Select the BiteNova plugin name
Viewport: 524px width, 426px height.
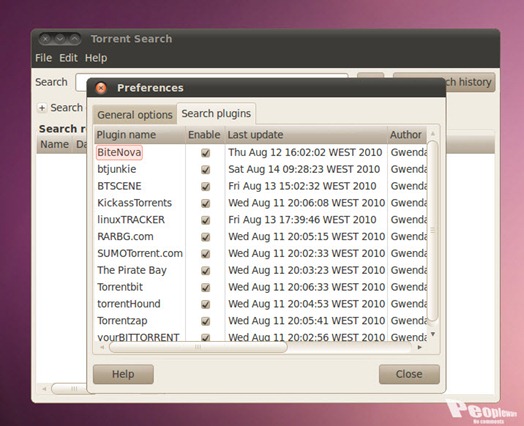click(119, 152)
